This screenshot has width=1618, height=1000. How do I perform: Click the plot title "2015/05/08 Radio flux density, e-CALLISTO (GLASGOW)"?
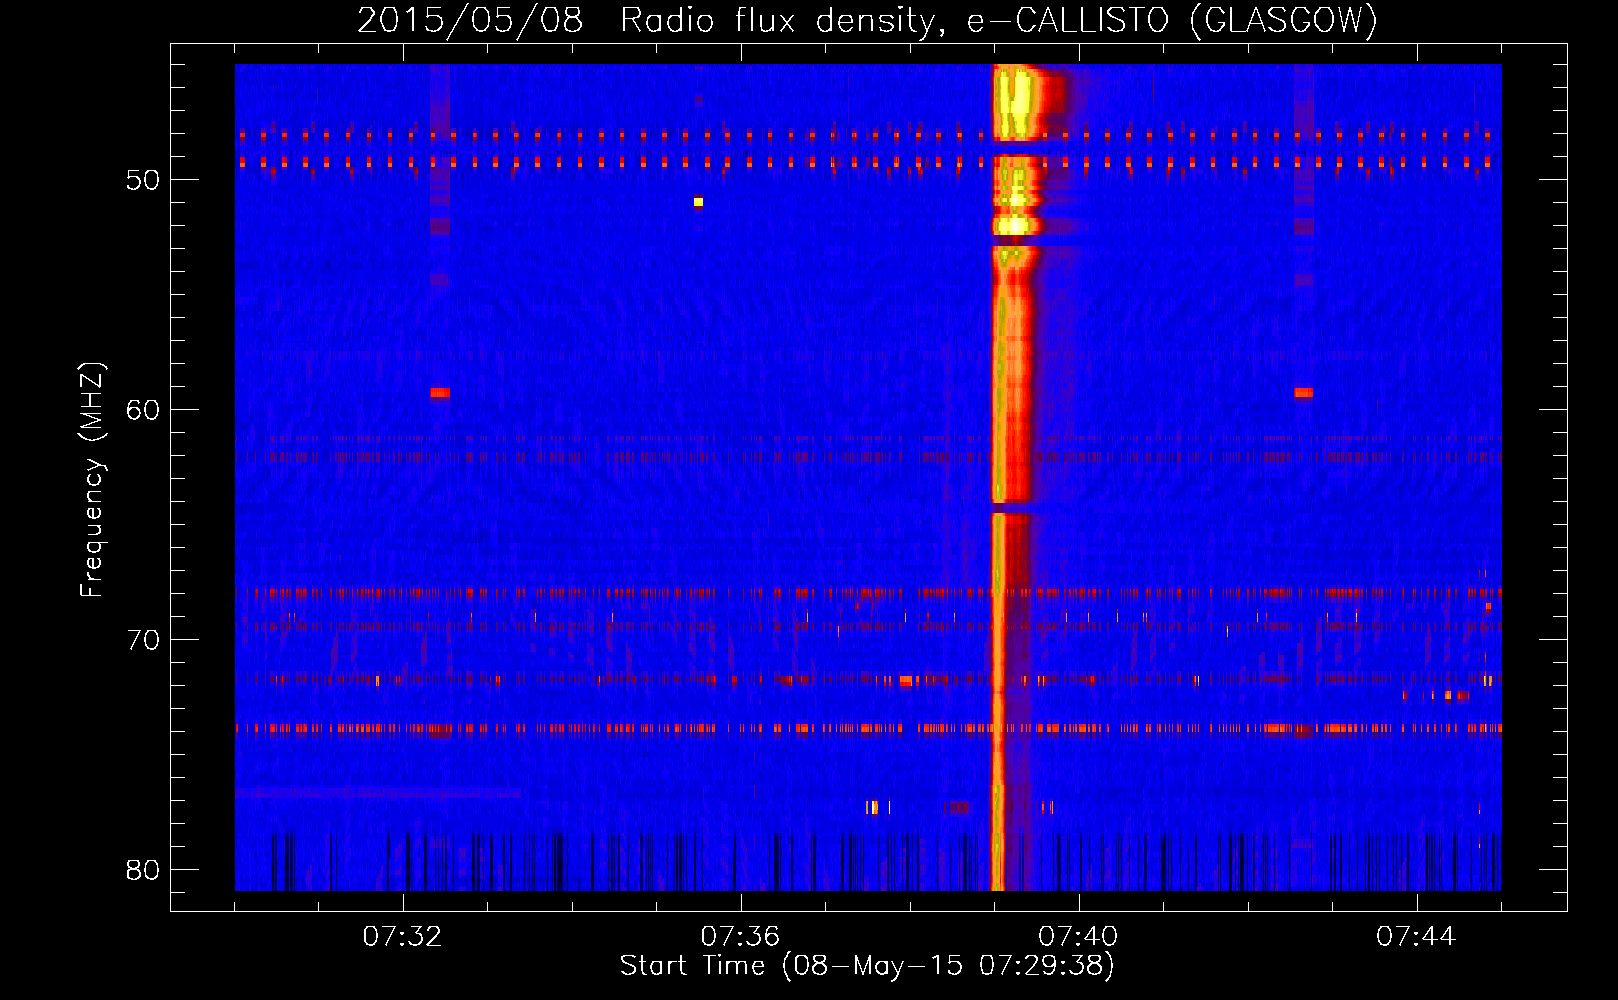coord(867,20)
